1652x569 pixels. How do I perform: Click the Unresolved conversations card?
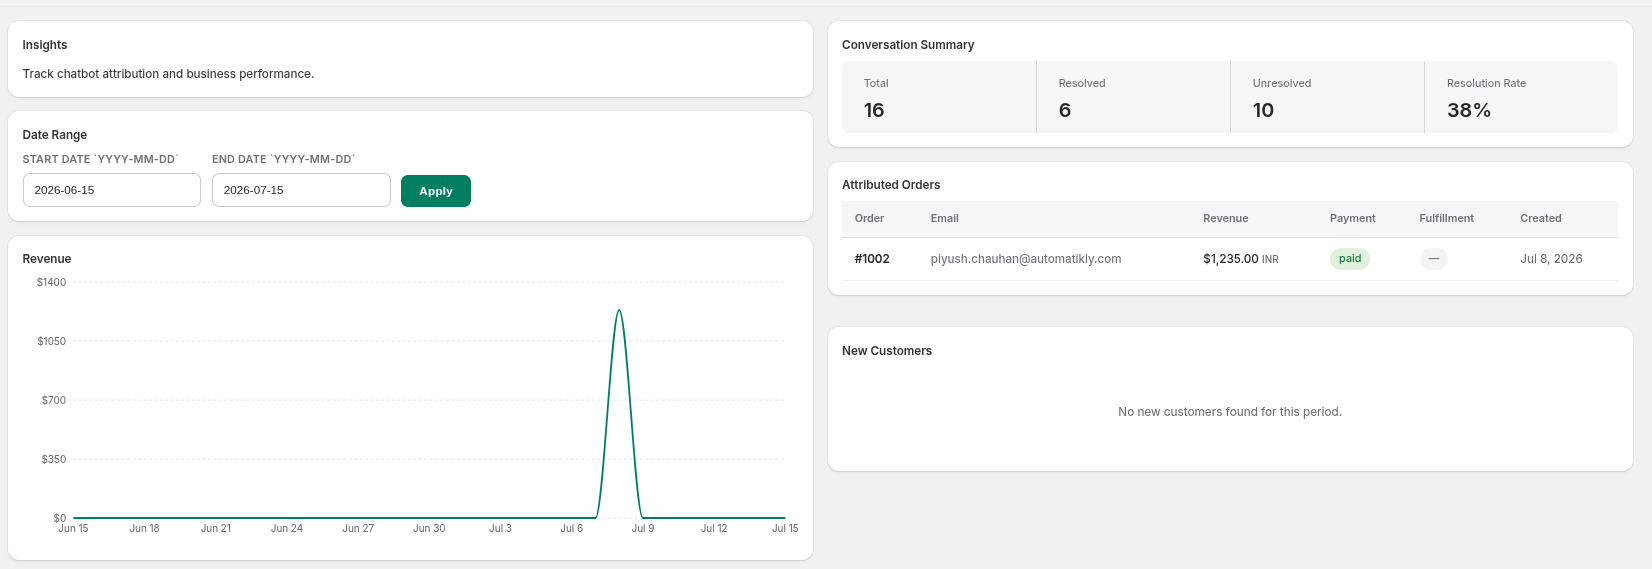(x=1327, y=97)
